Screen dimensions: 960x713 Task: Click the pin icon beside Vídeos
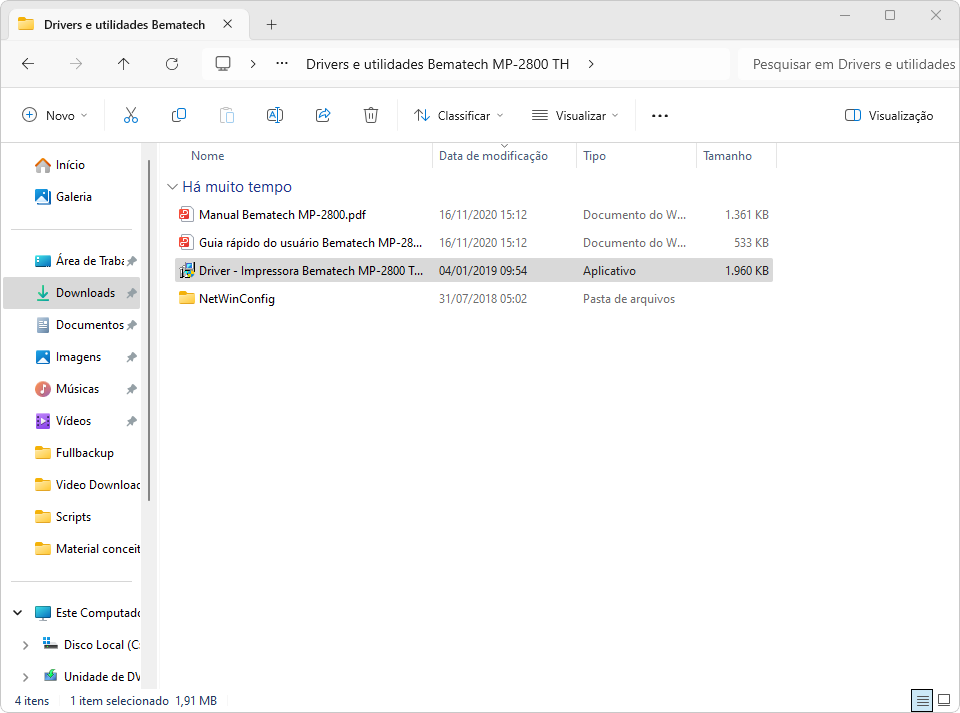(131, 421)
